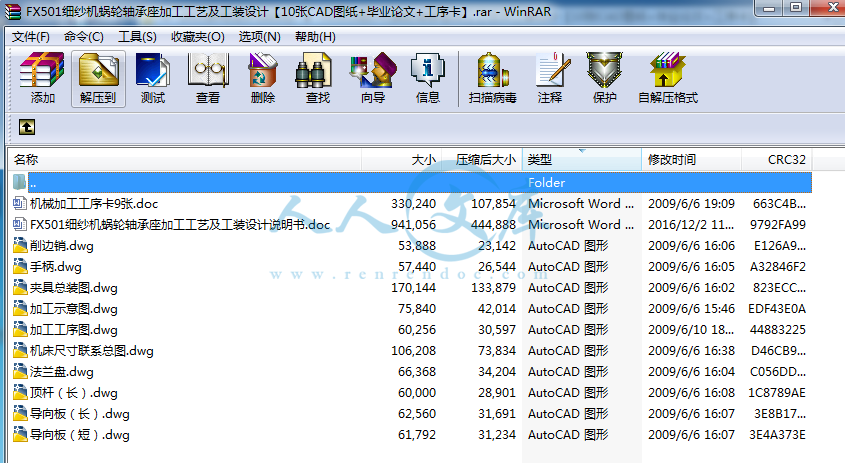845x463 pixels.
Task: Select file 导向板（短）.dwg
Action: (x=79, y=435)
